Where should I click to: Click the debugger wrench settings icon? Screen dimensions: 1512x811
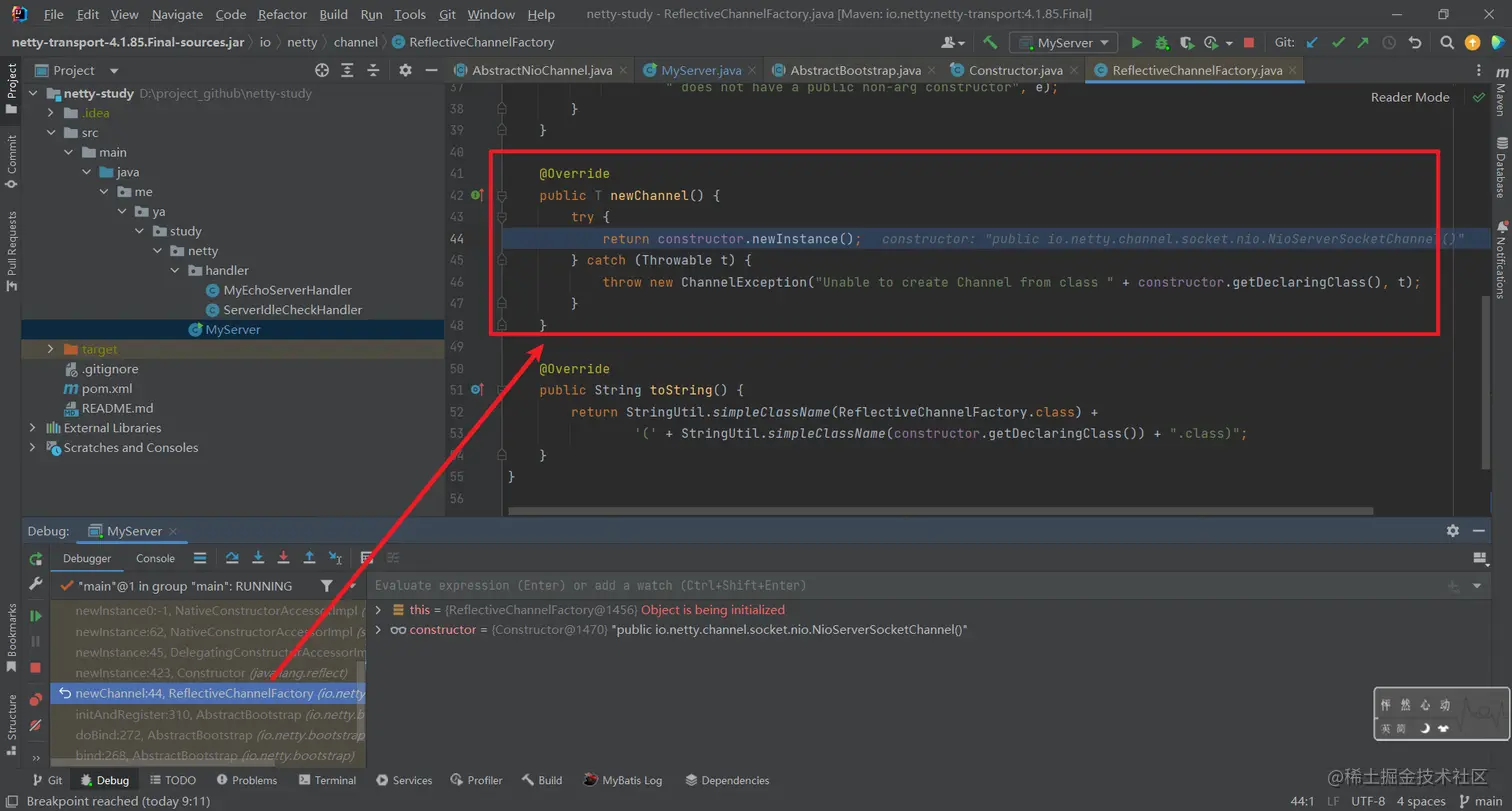tap(36, 584)
